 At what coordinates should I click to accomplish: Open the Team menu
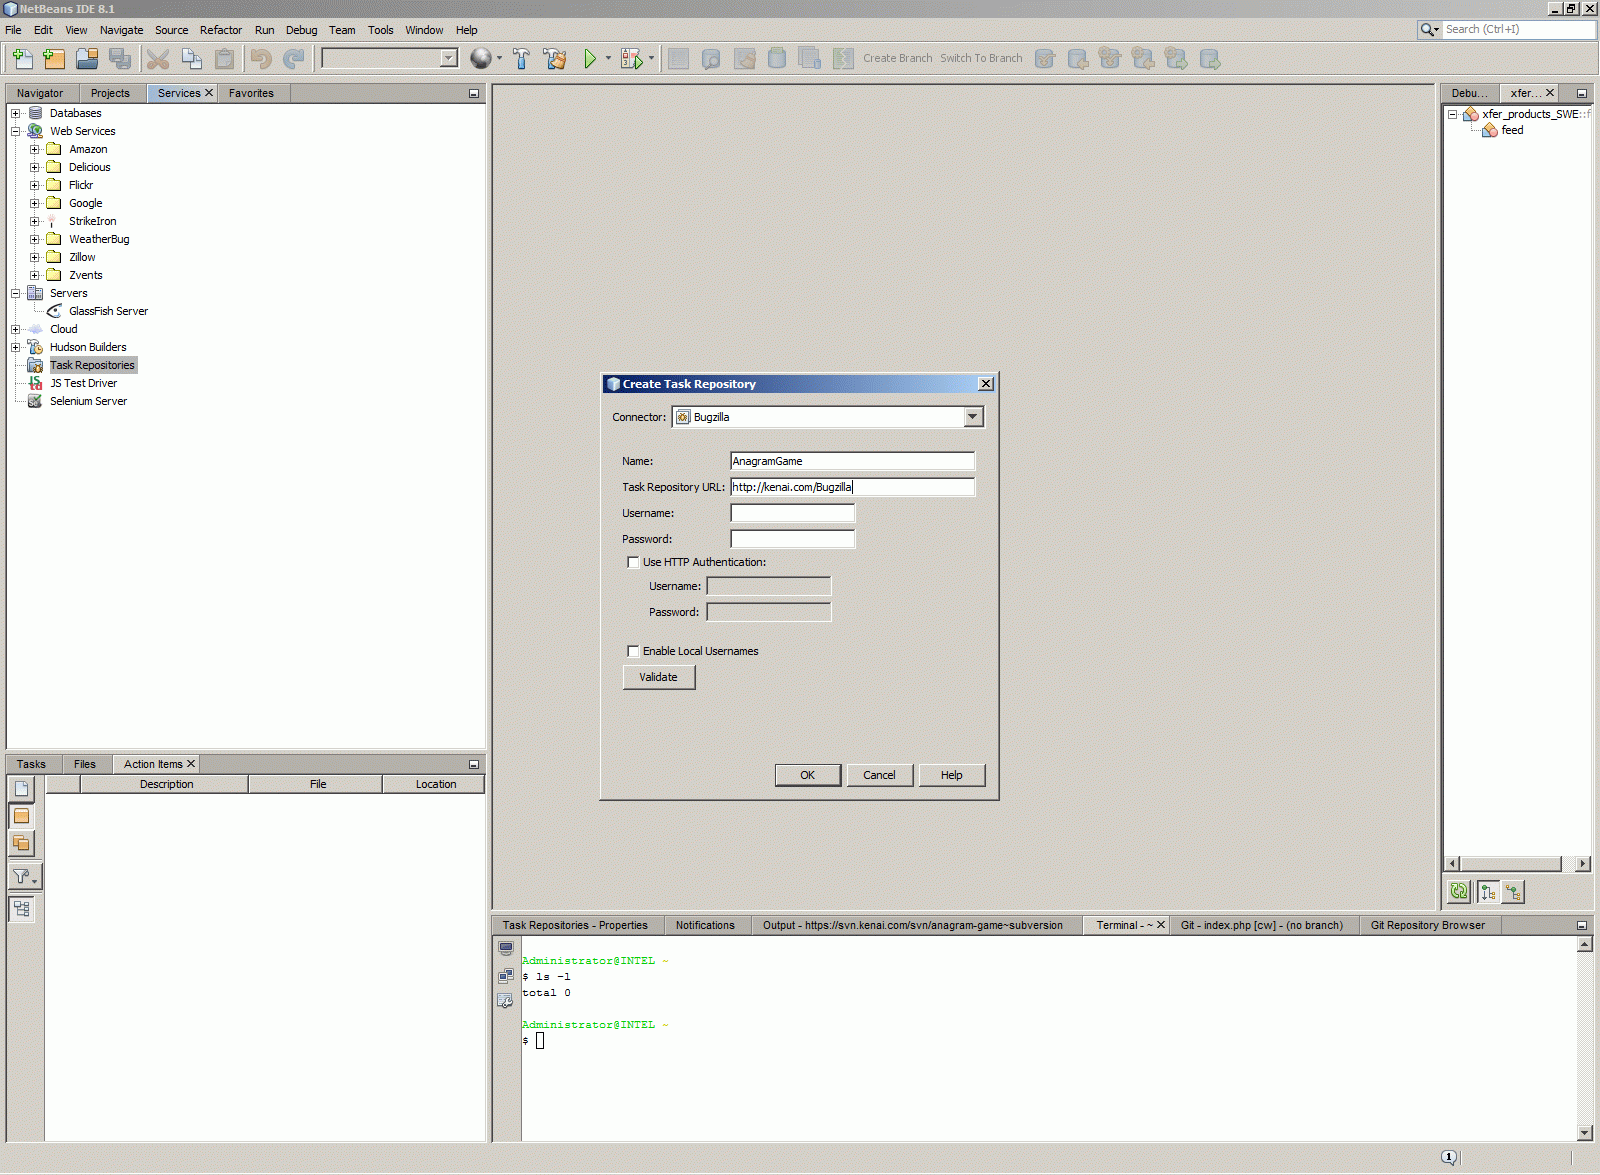point(342,30)
